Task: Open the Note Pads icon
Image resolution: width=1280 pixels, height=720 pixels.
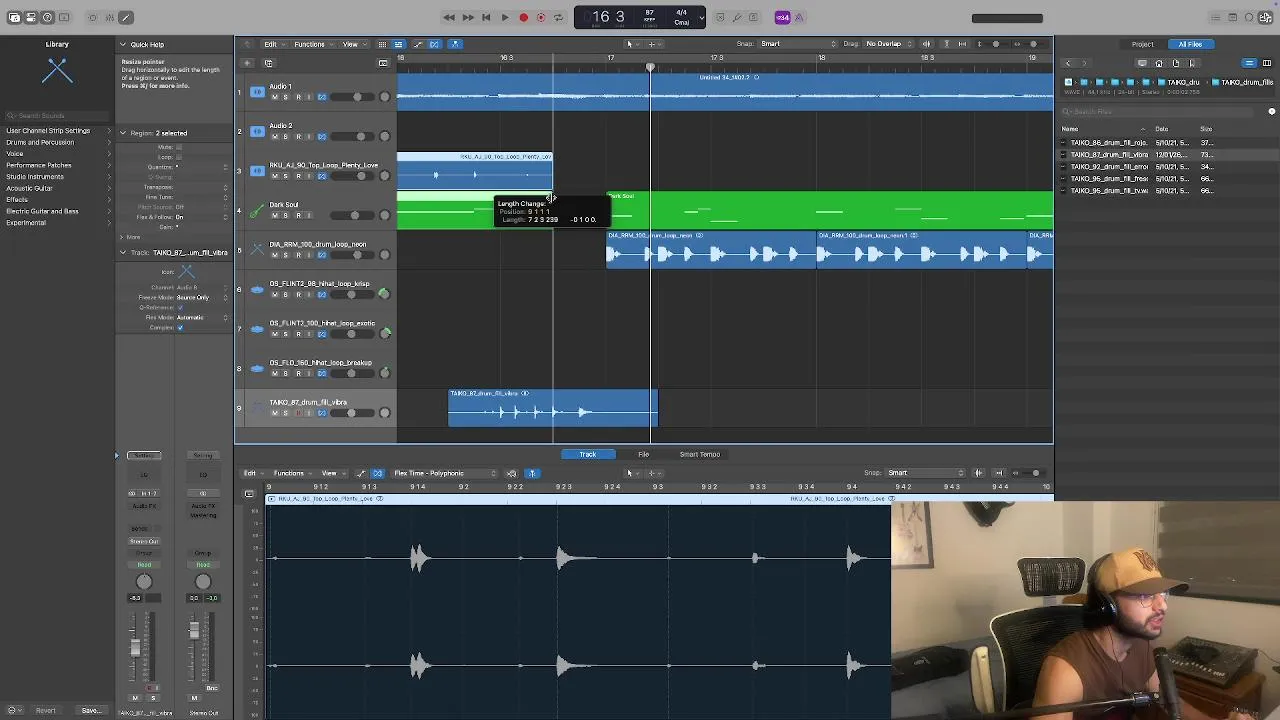Action: [x=1233, y=17]
